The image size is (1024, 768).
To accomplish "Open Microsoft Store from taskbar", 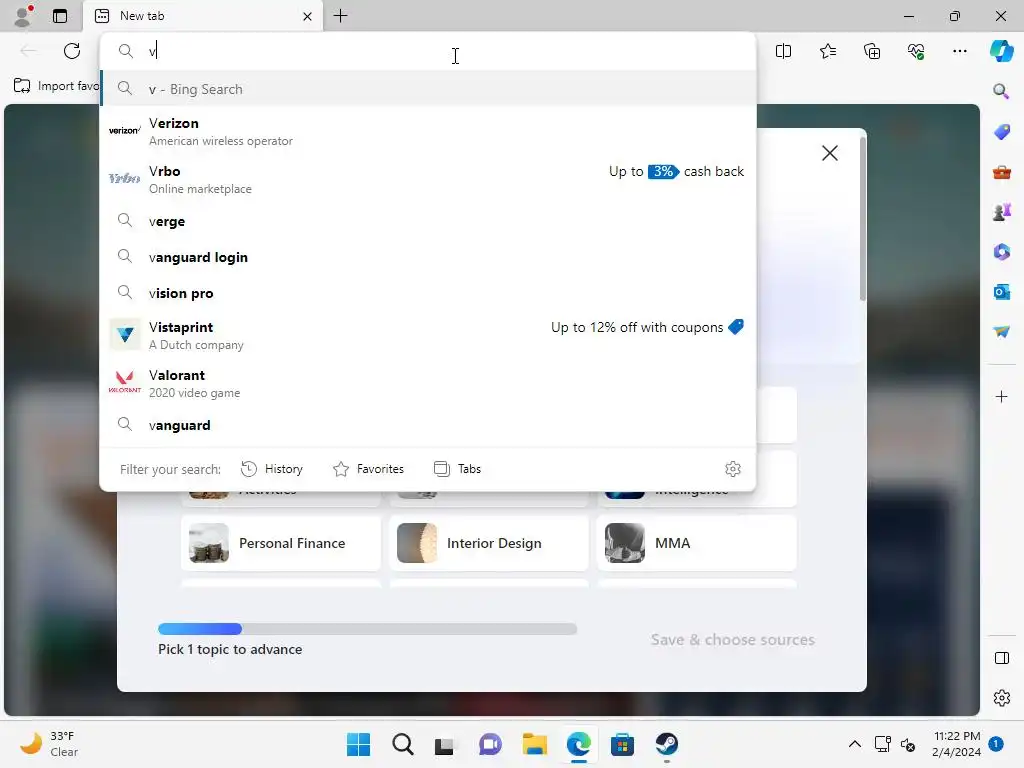I will [x=622, y=744].
